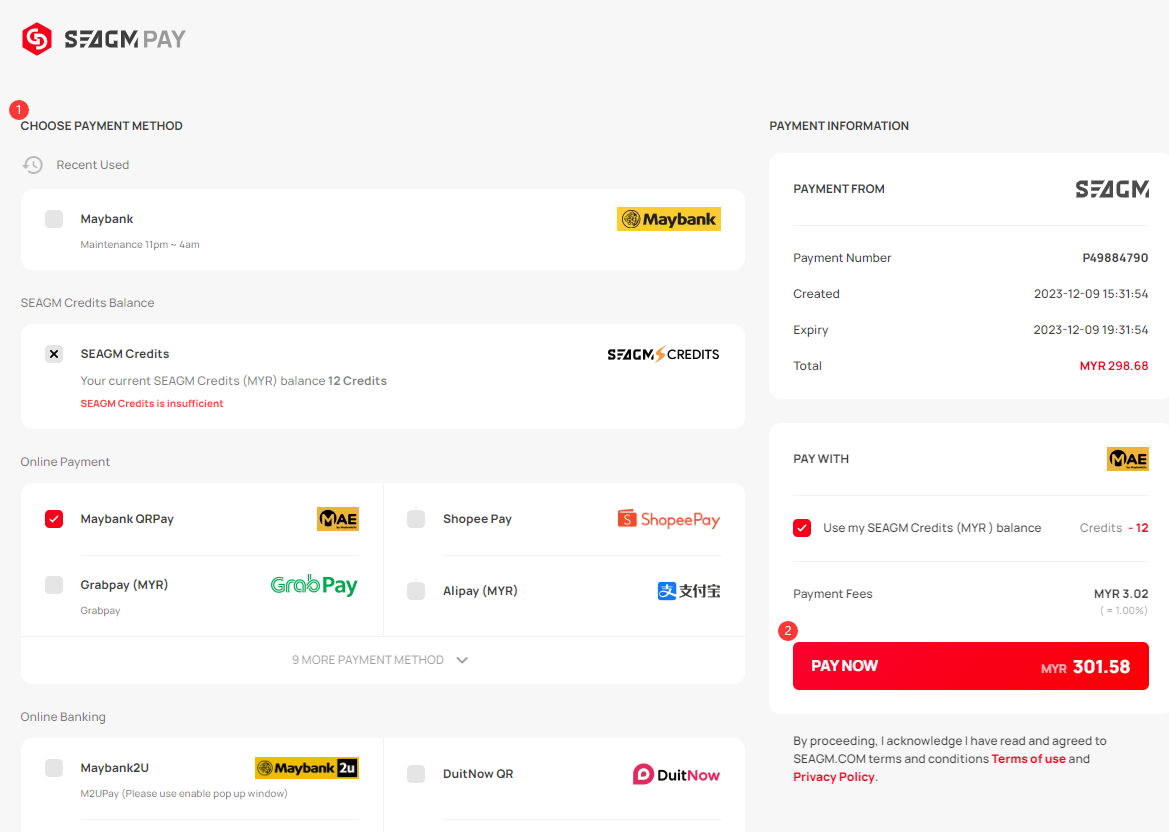Click the 'Maintenance 11pm ~ 4am' note
1169x832 pixels.
(x=140, y=245)
